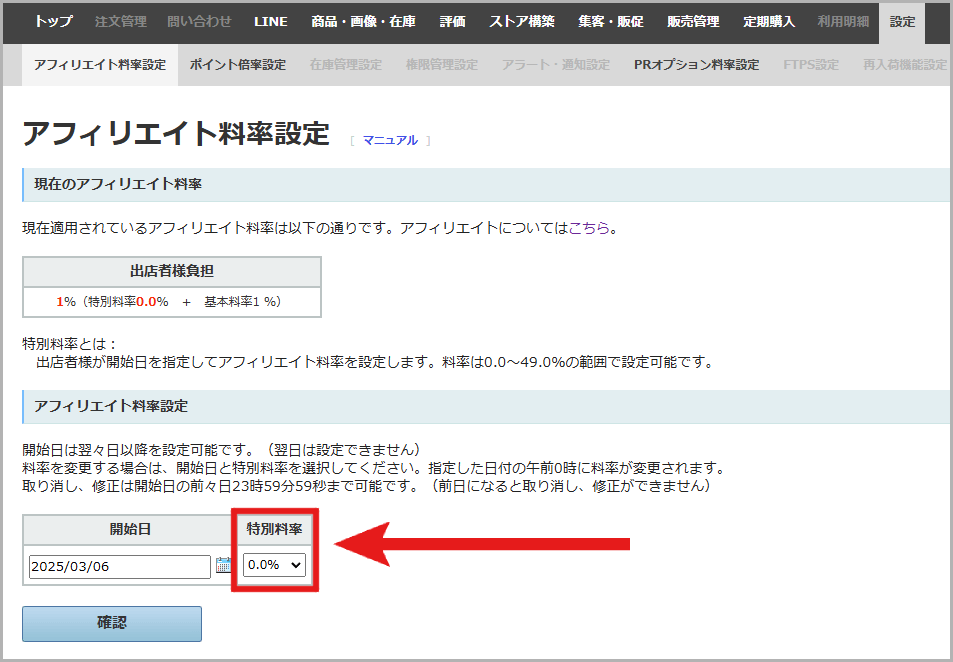Switch to PRオプション料率設定 sub-tab
This screenshot has height=662, width=953.
coord(697,65)
